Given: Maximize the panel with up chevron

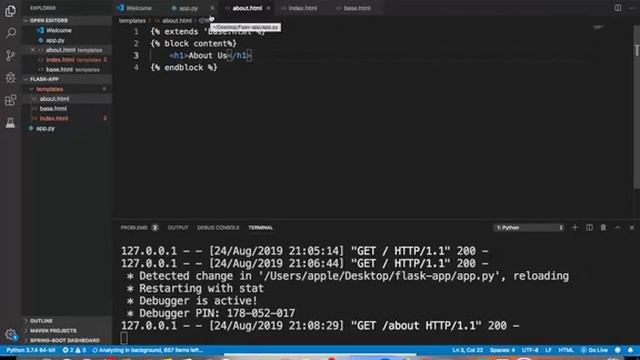Looking at the screenshot, I should pyautogui.click(x=618, y=227).
